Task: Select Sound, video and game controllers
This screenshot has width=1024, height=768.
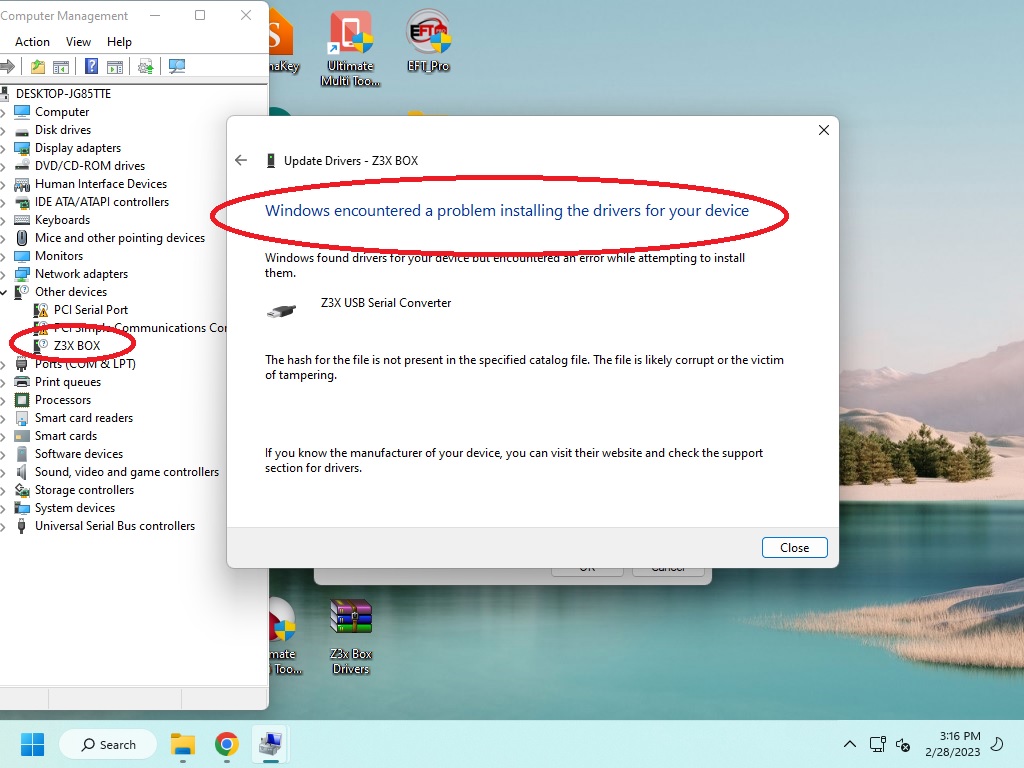Action: point(127,472)
